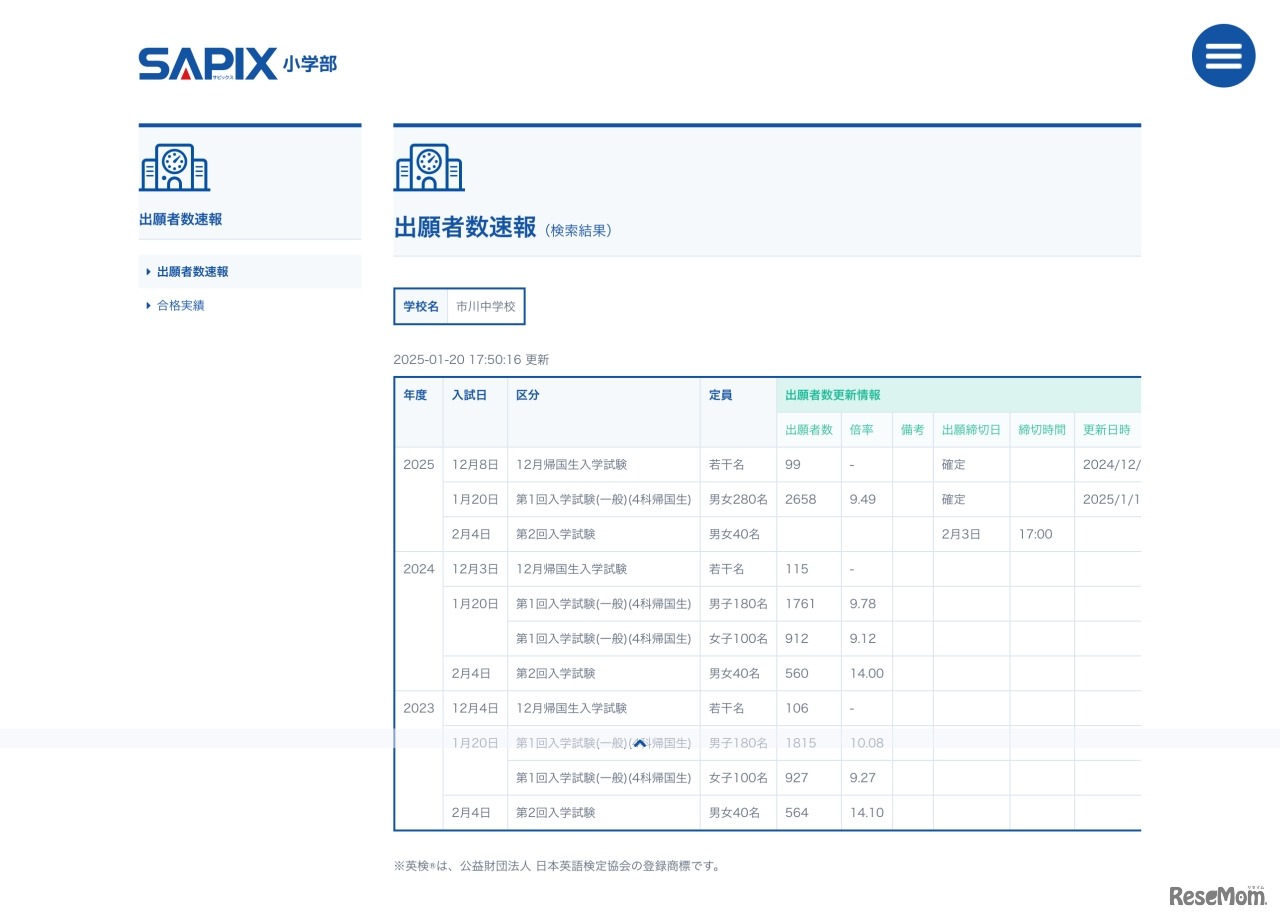Click the 学校名 blue label badge
The image size is (1280, 919).
point(419,306)
